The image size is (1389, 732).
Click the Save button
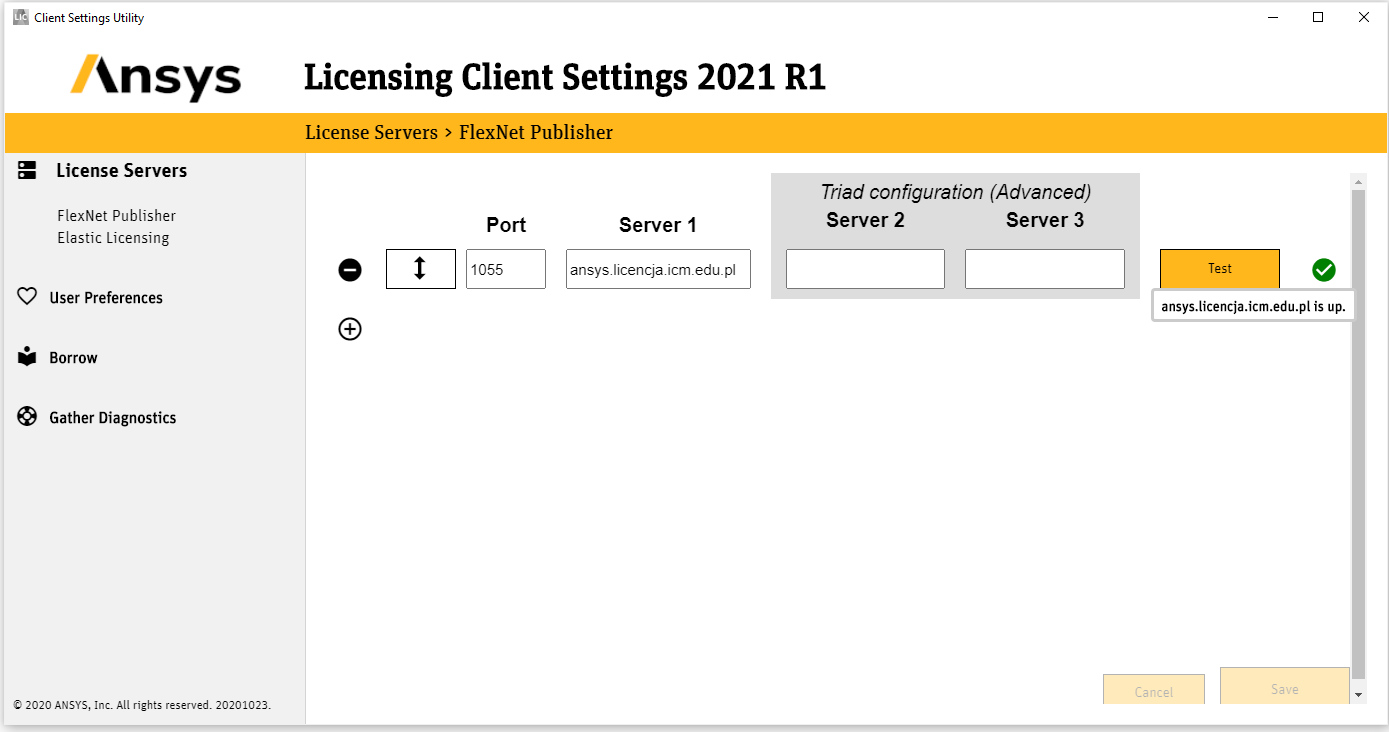1285,688
